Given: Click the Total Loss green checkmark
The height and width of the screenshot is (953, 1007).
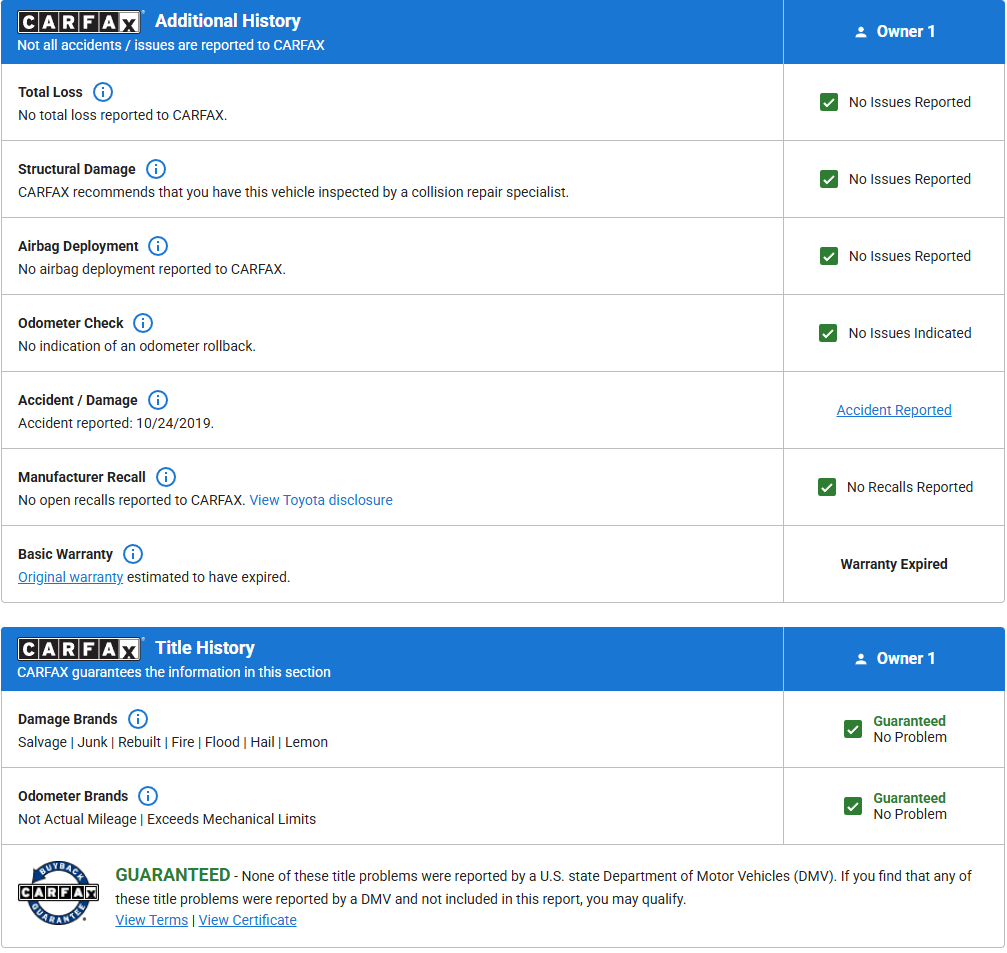Looking at the screenshot, I should click(828, 102).
